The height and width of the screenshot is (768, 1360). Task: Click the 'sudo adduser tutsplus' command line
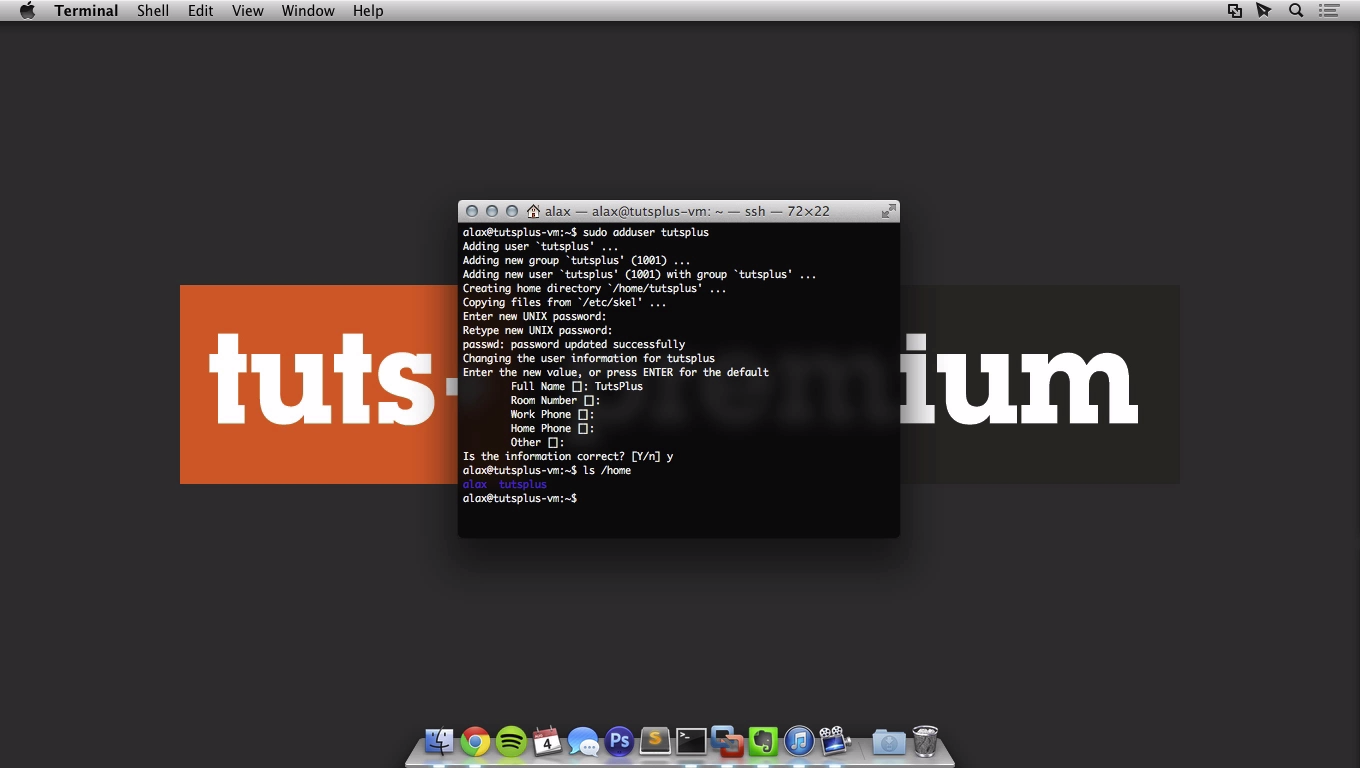click(x=586, y=232)
